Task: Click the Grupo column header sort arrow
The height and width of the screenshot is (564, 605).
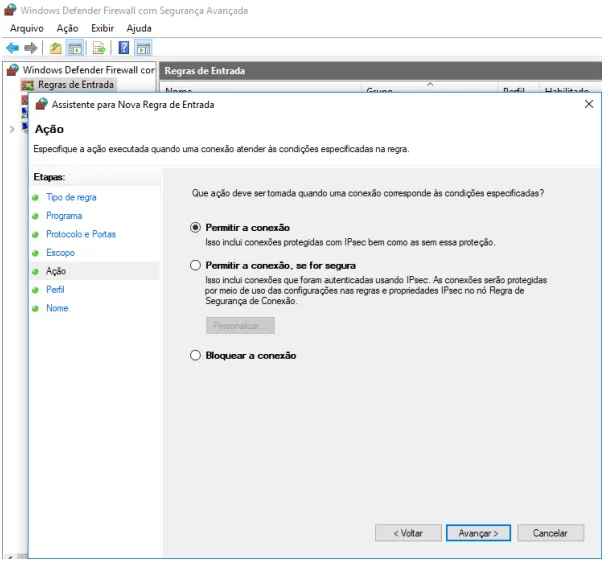Action: (430, 84)
